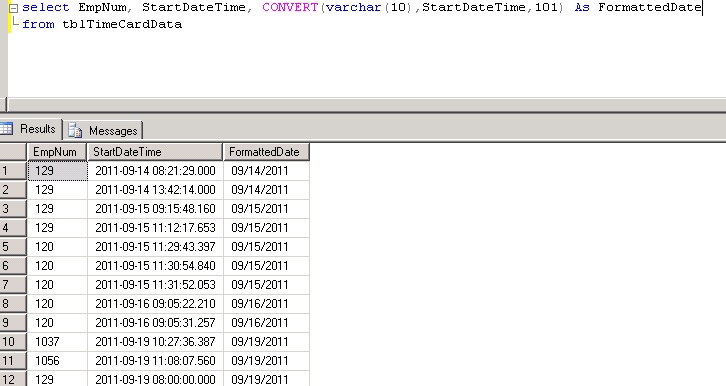The image size is (726, 386).
Task: Collapse the select query outline block
Action: click(x=13, y=8)
